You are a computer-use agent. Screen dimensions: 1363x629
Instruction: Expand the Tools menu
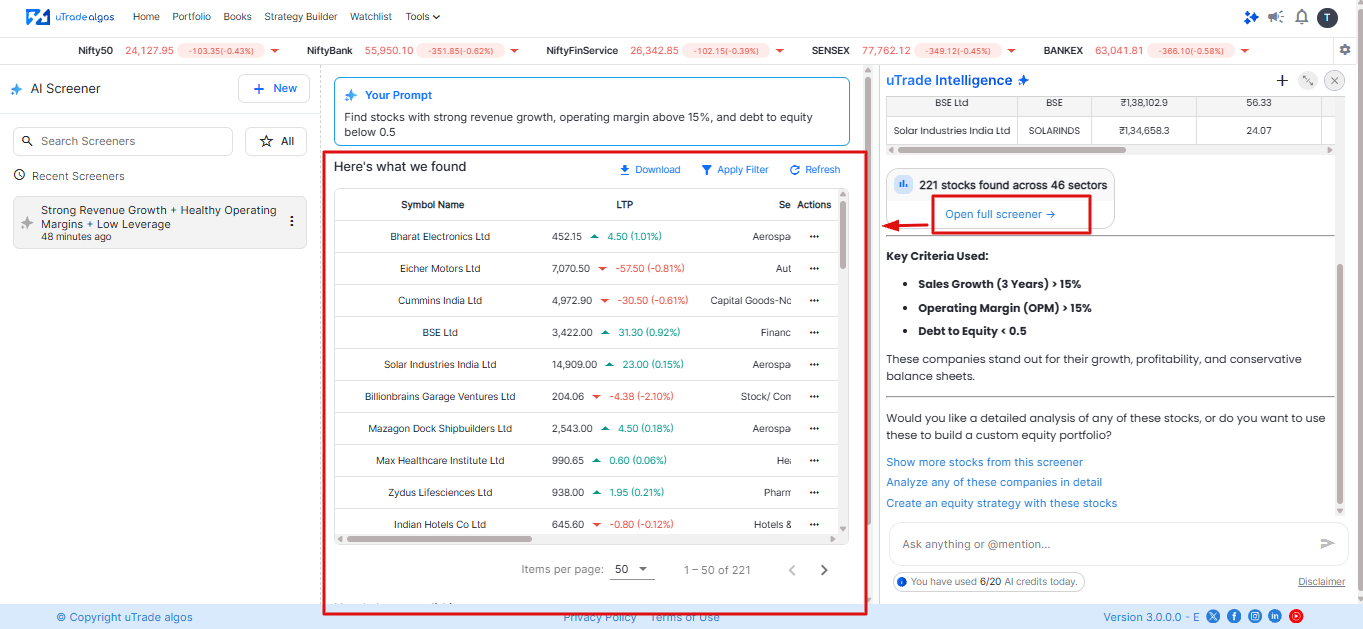click(423, 17)
